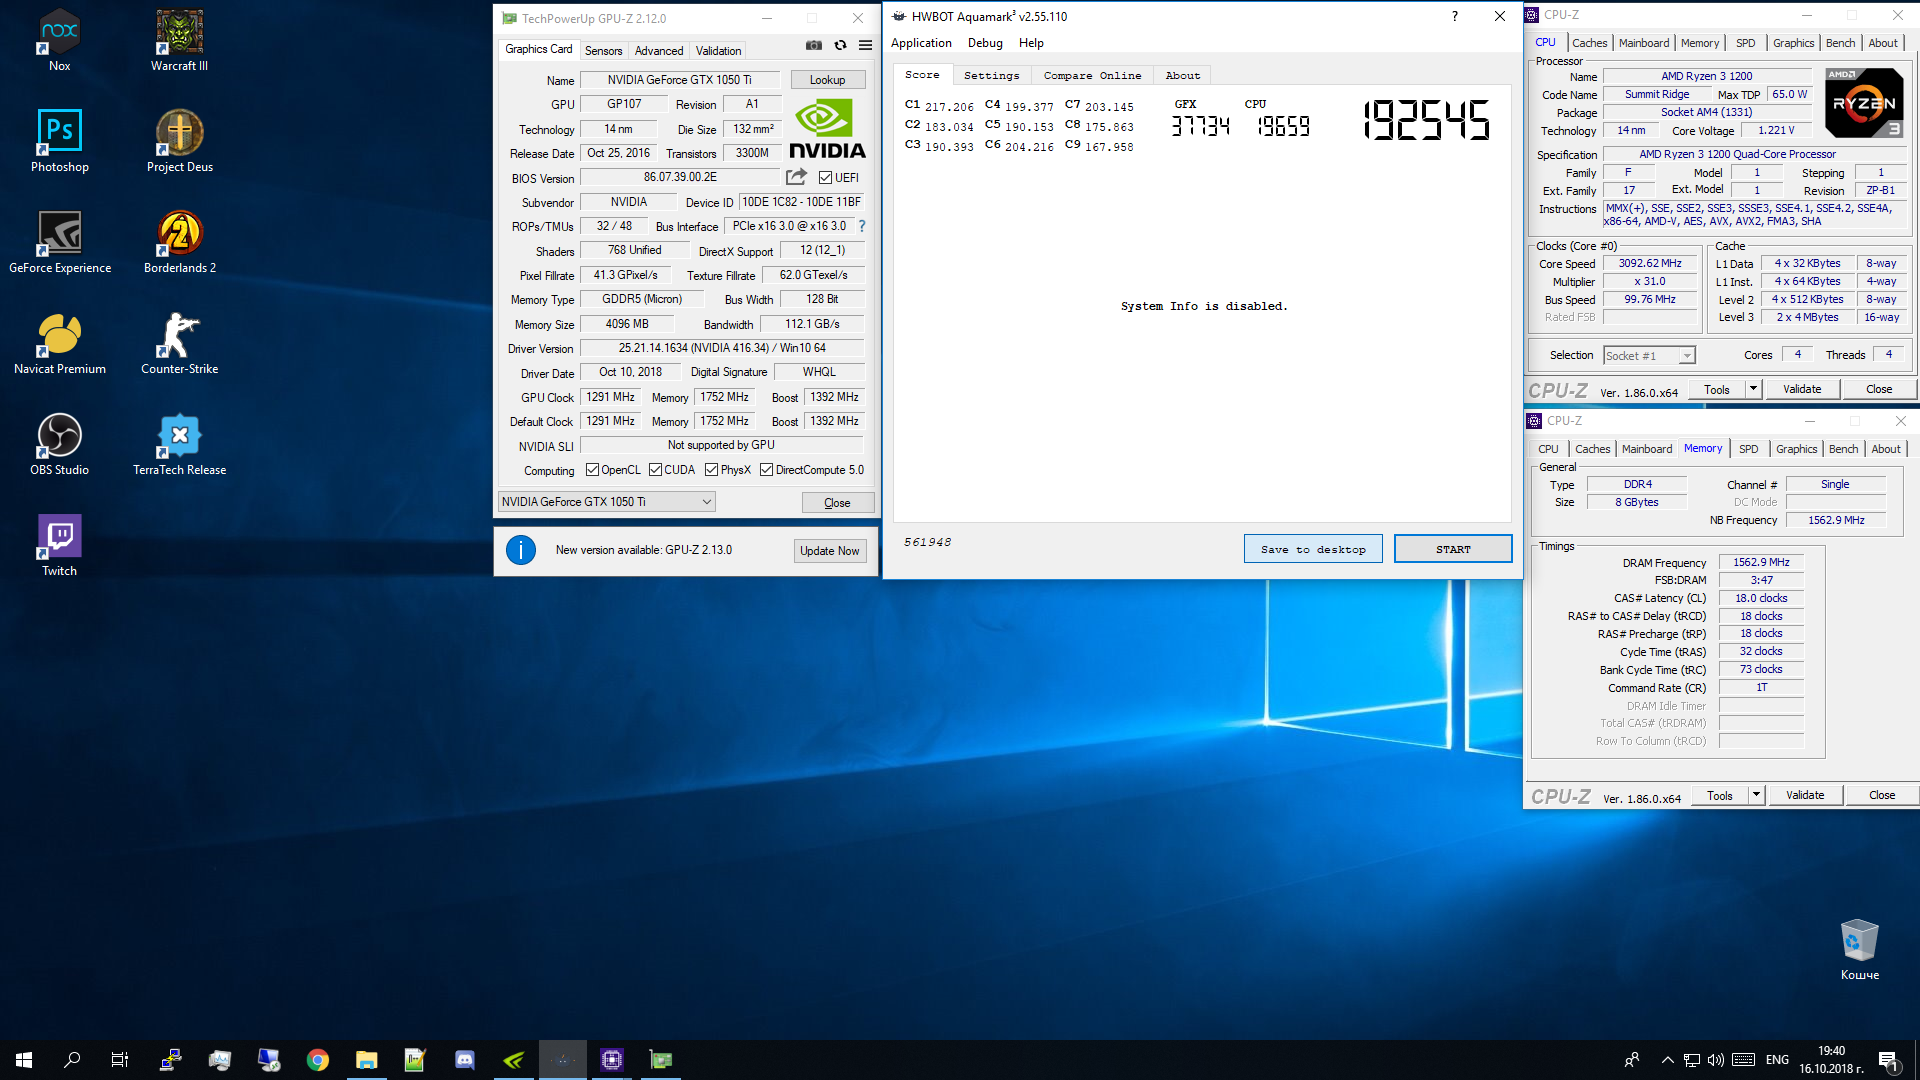Open the Windows Start menu
This screenshot has width=1920, height=1080.
pos(24,1060)
